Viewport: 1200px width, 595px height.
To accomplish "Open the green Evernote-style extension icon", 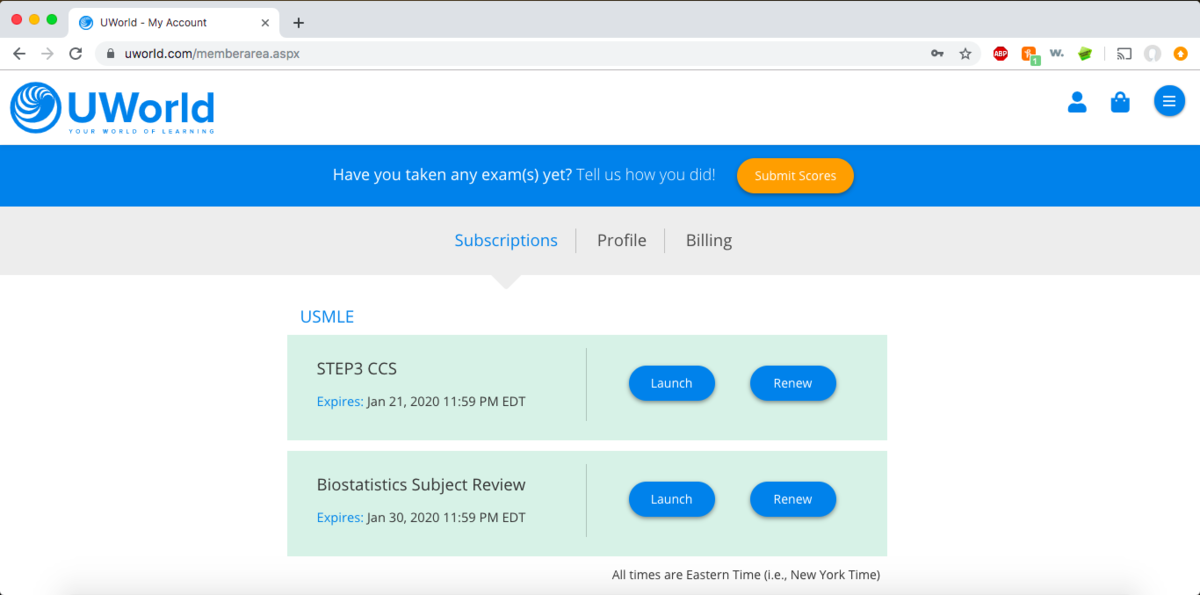I will click(1084, 54).
